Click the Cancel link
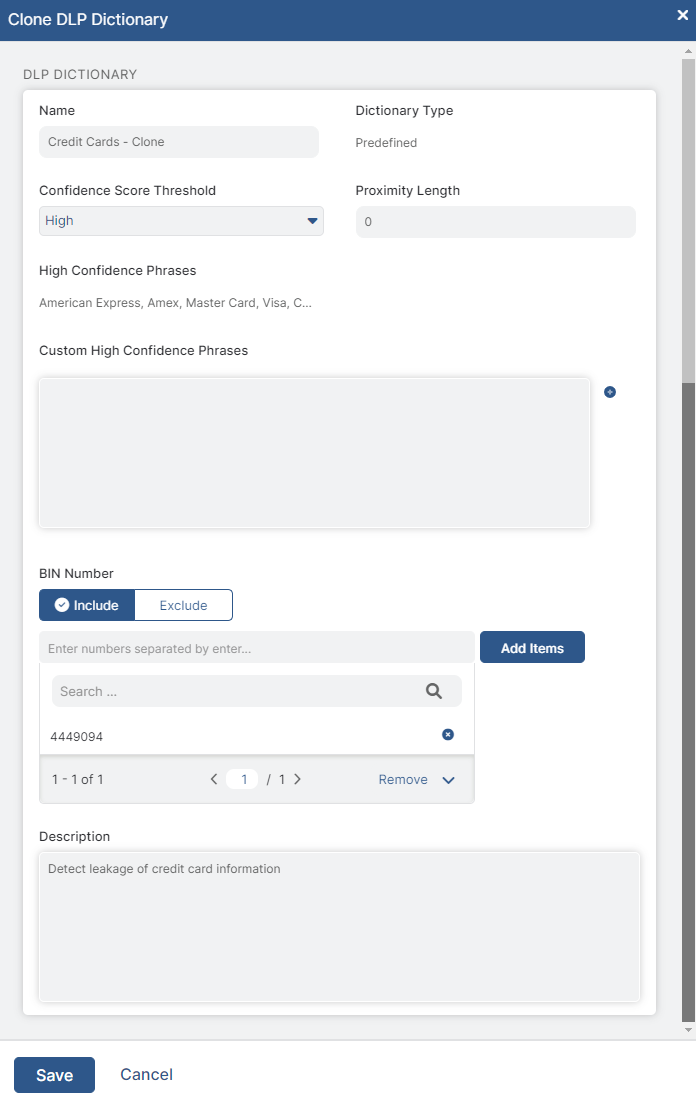This screenshot has height=1105, width=696. tap(146, 1074)
